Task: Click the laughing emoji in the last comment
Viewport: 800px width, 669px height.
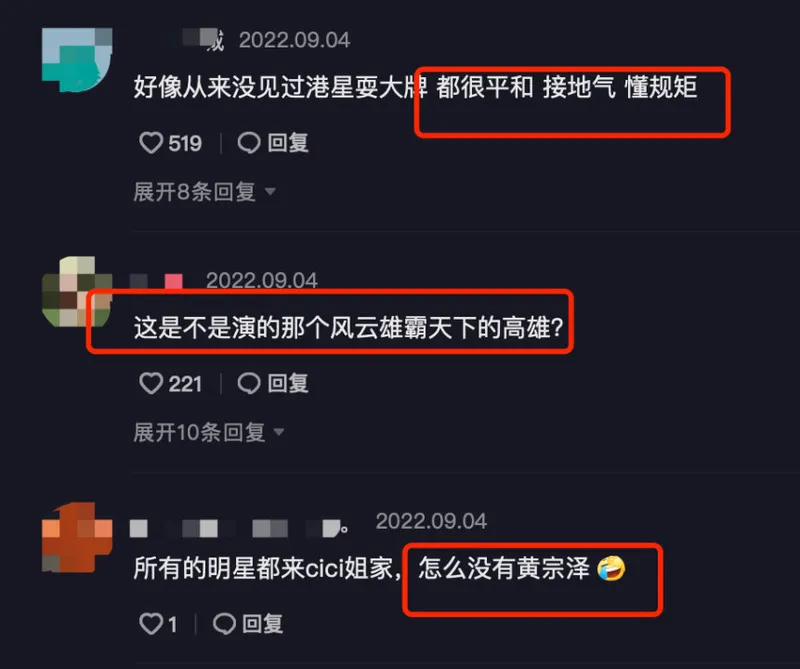Action: click(x=611, y=568)
